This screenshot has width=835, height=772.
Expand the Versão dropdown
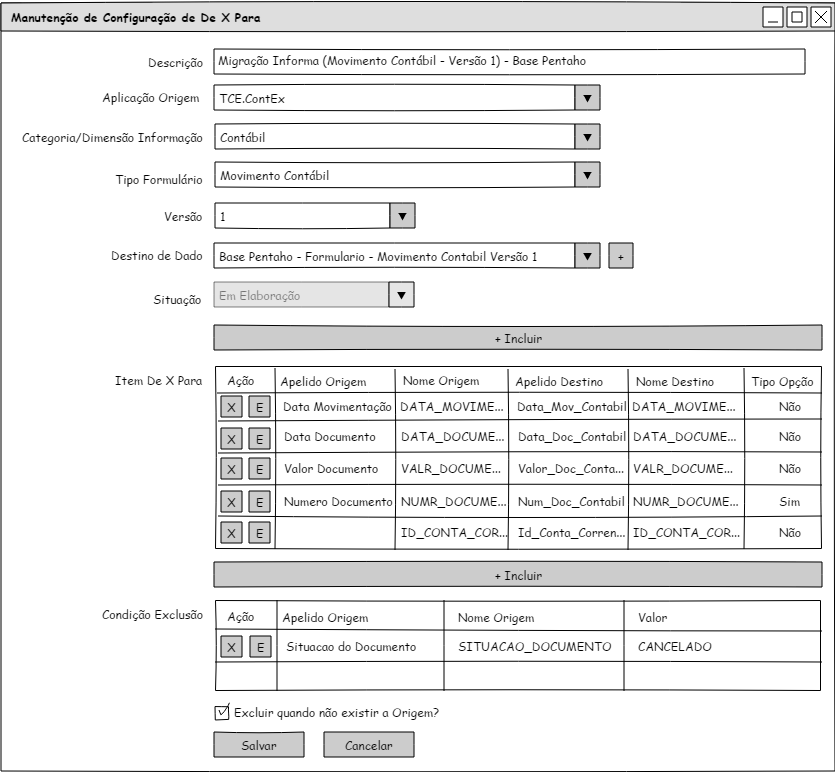point(401,216)
